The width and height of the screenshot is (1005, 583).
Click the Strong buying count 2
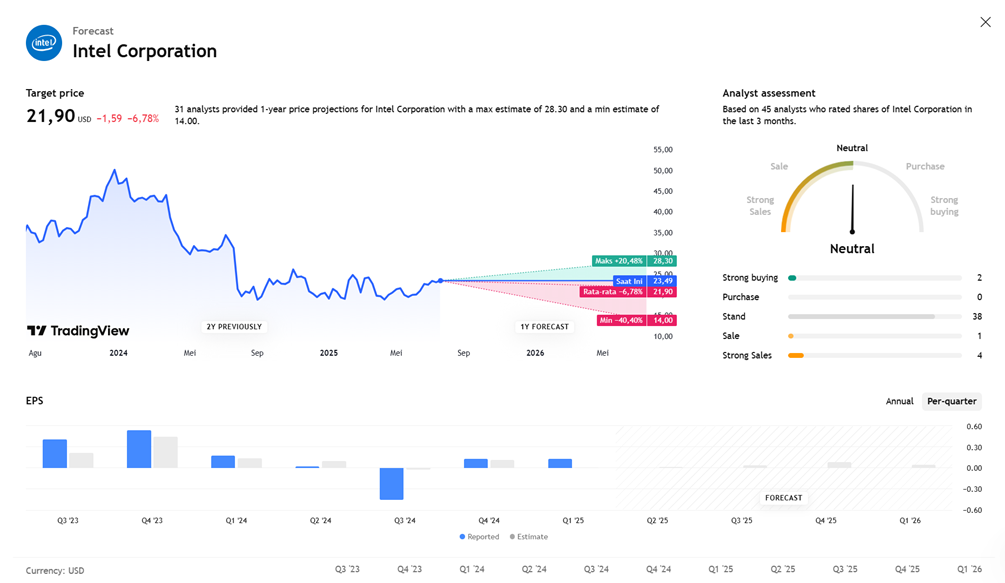(979, 278)
